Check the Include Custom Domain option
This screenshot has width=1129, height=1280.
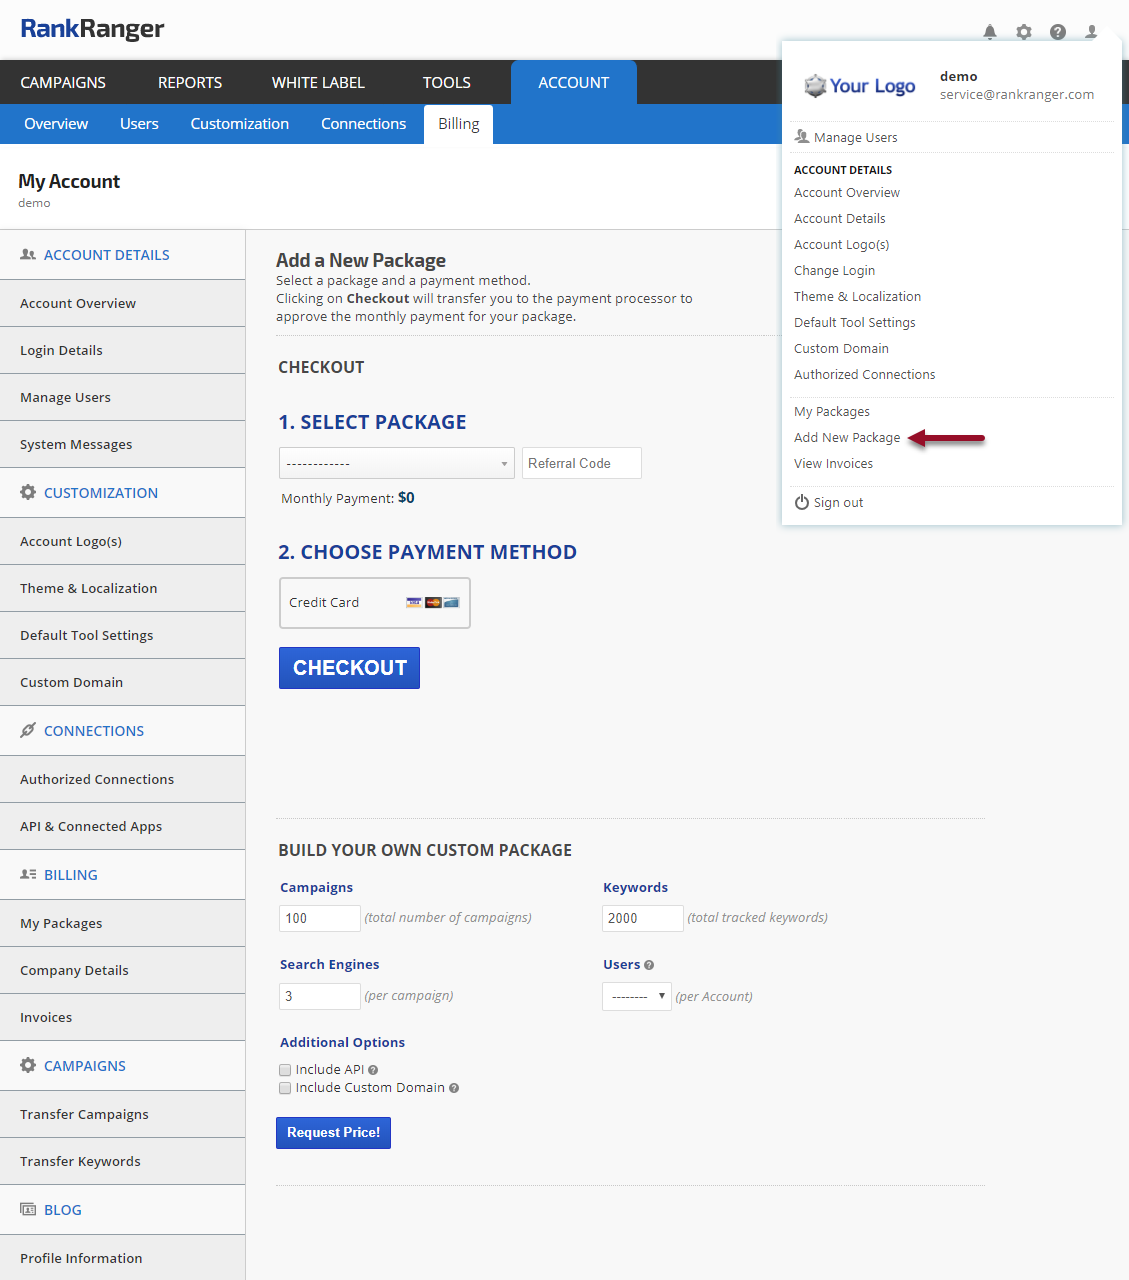tap(285, 1088)
